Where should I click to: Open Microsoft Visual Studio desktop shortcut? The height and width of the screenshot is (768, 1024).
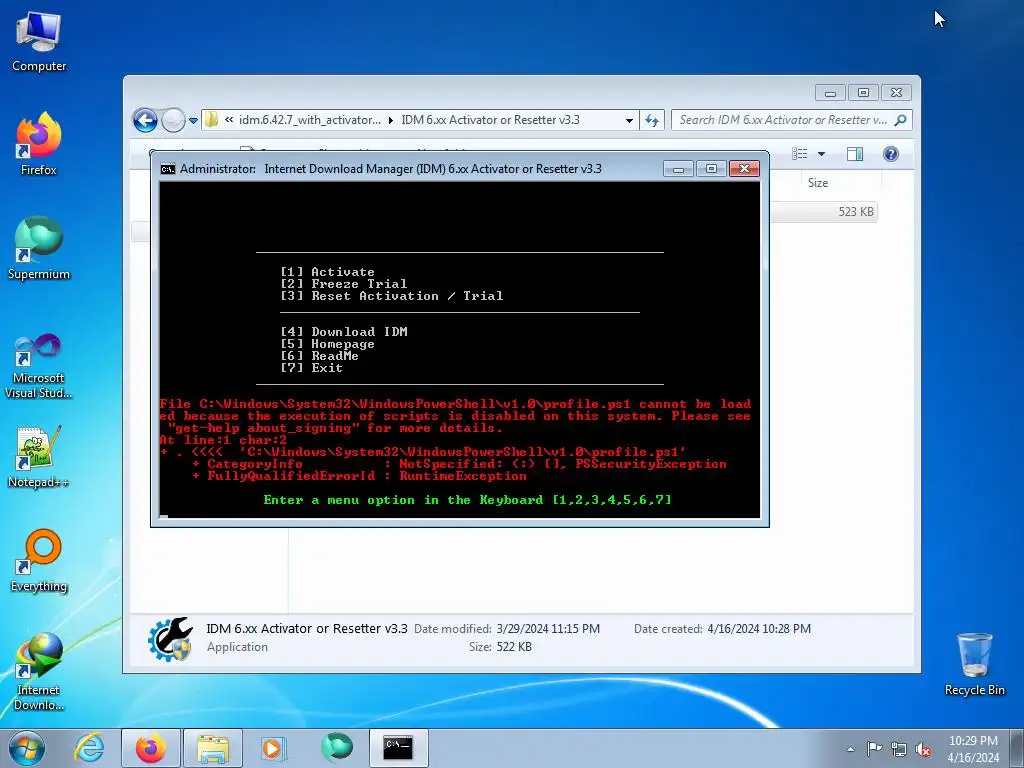click(x=39, y=366)
